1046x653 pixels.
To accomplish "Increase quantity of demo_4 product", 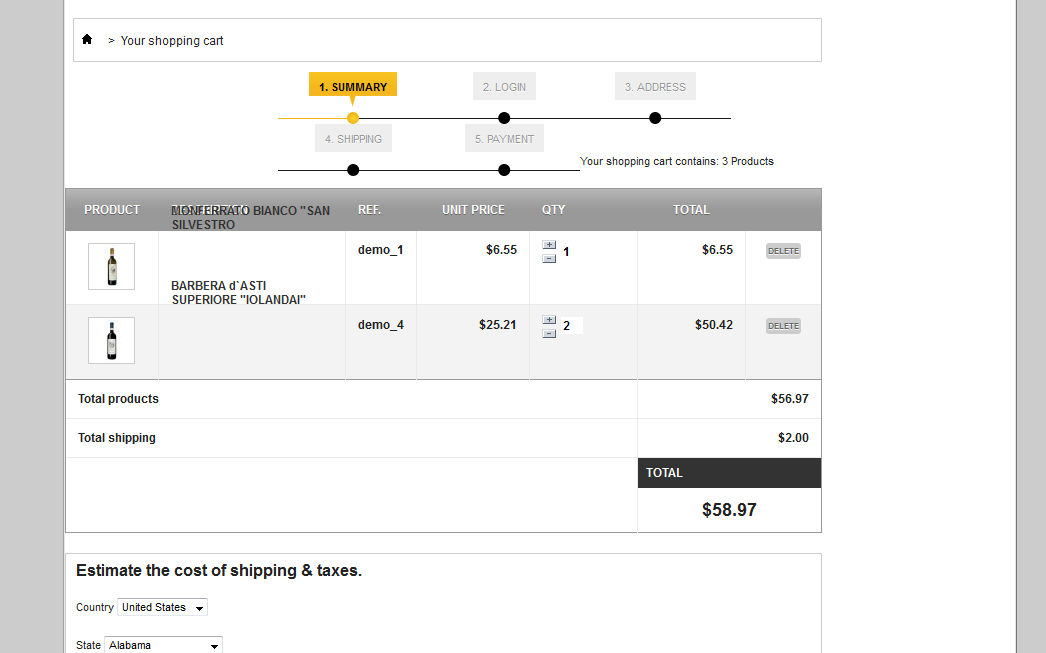I will (x=549, y=320).
